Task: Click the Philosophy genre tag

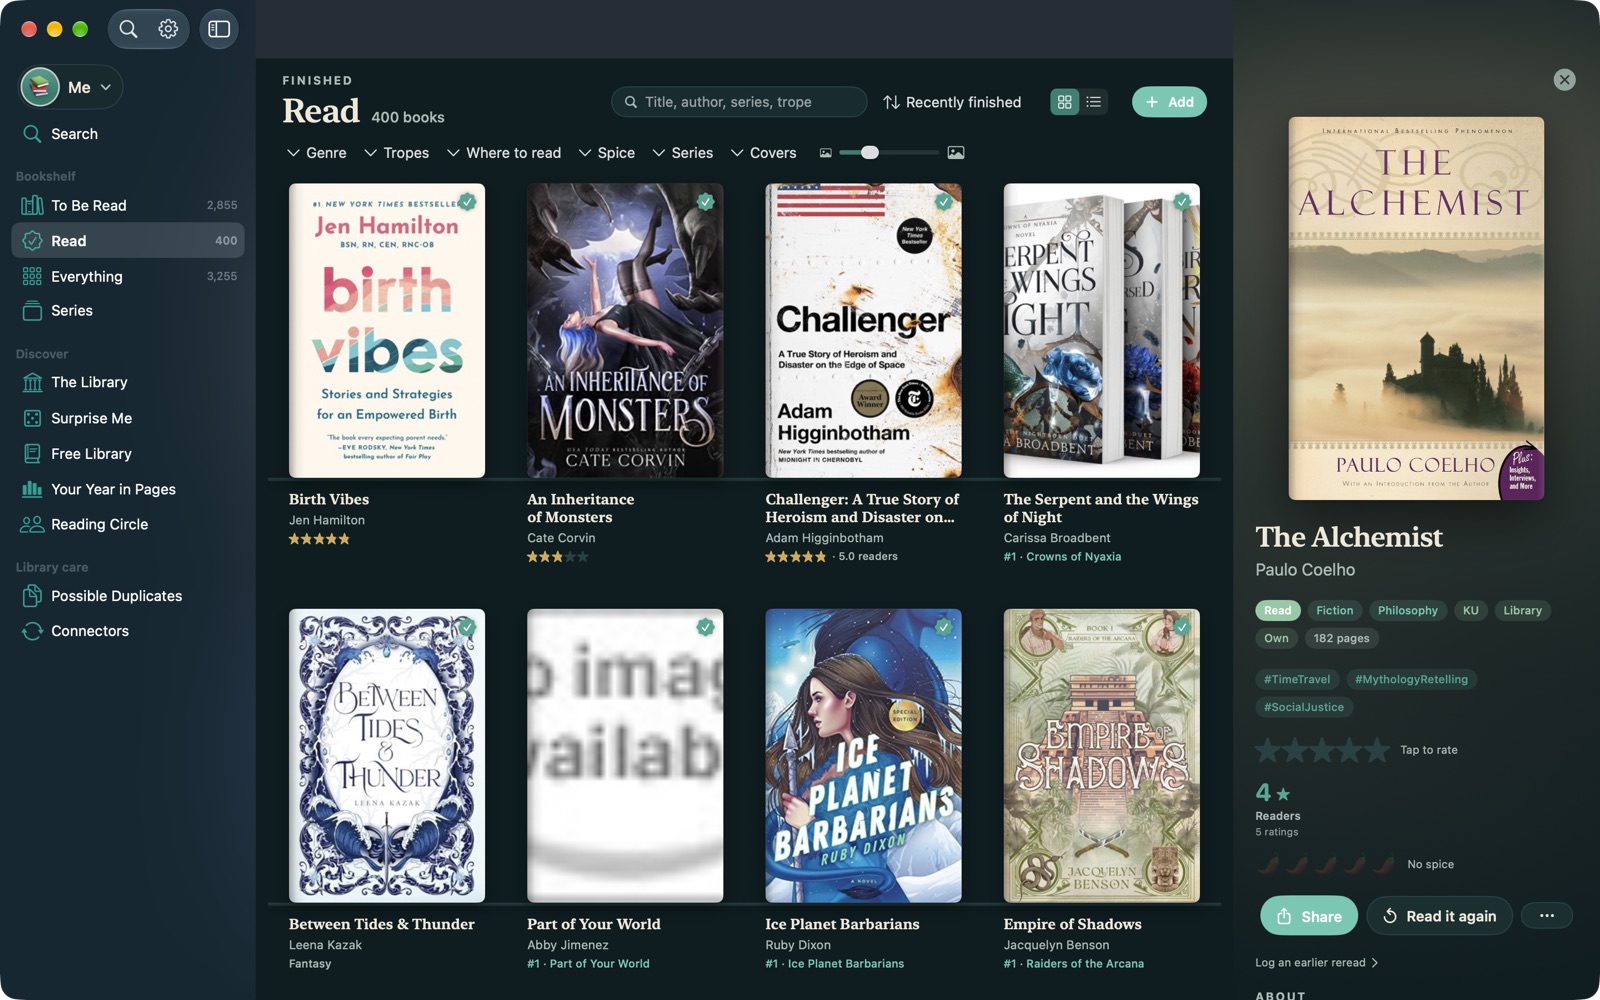Action: click(x=1407, y=610)
